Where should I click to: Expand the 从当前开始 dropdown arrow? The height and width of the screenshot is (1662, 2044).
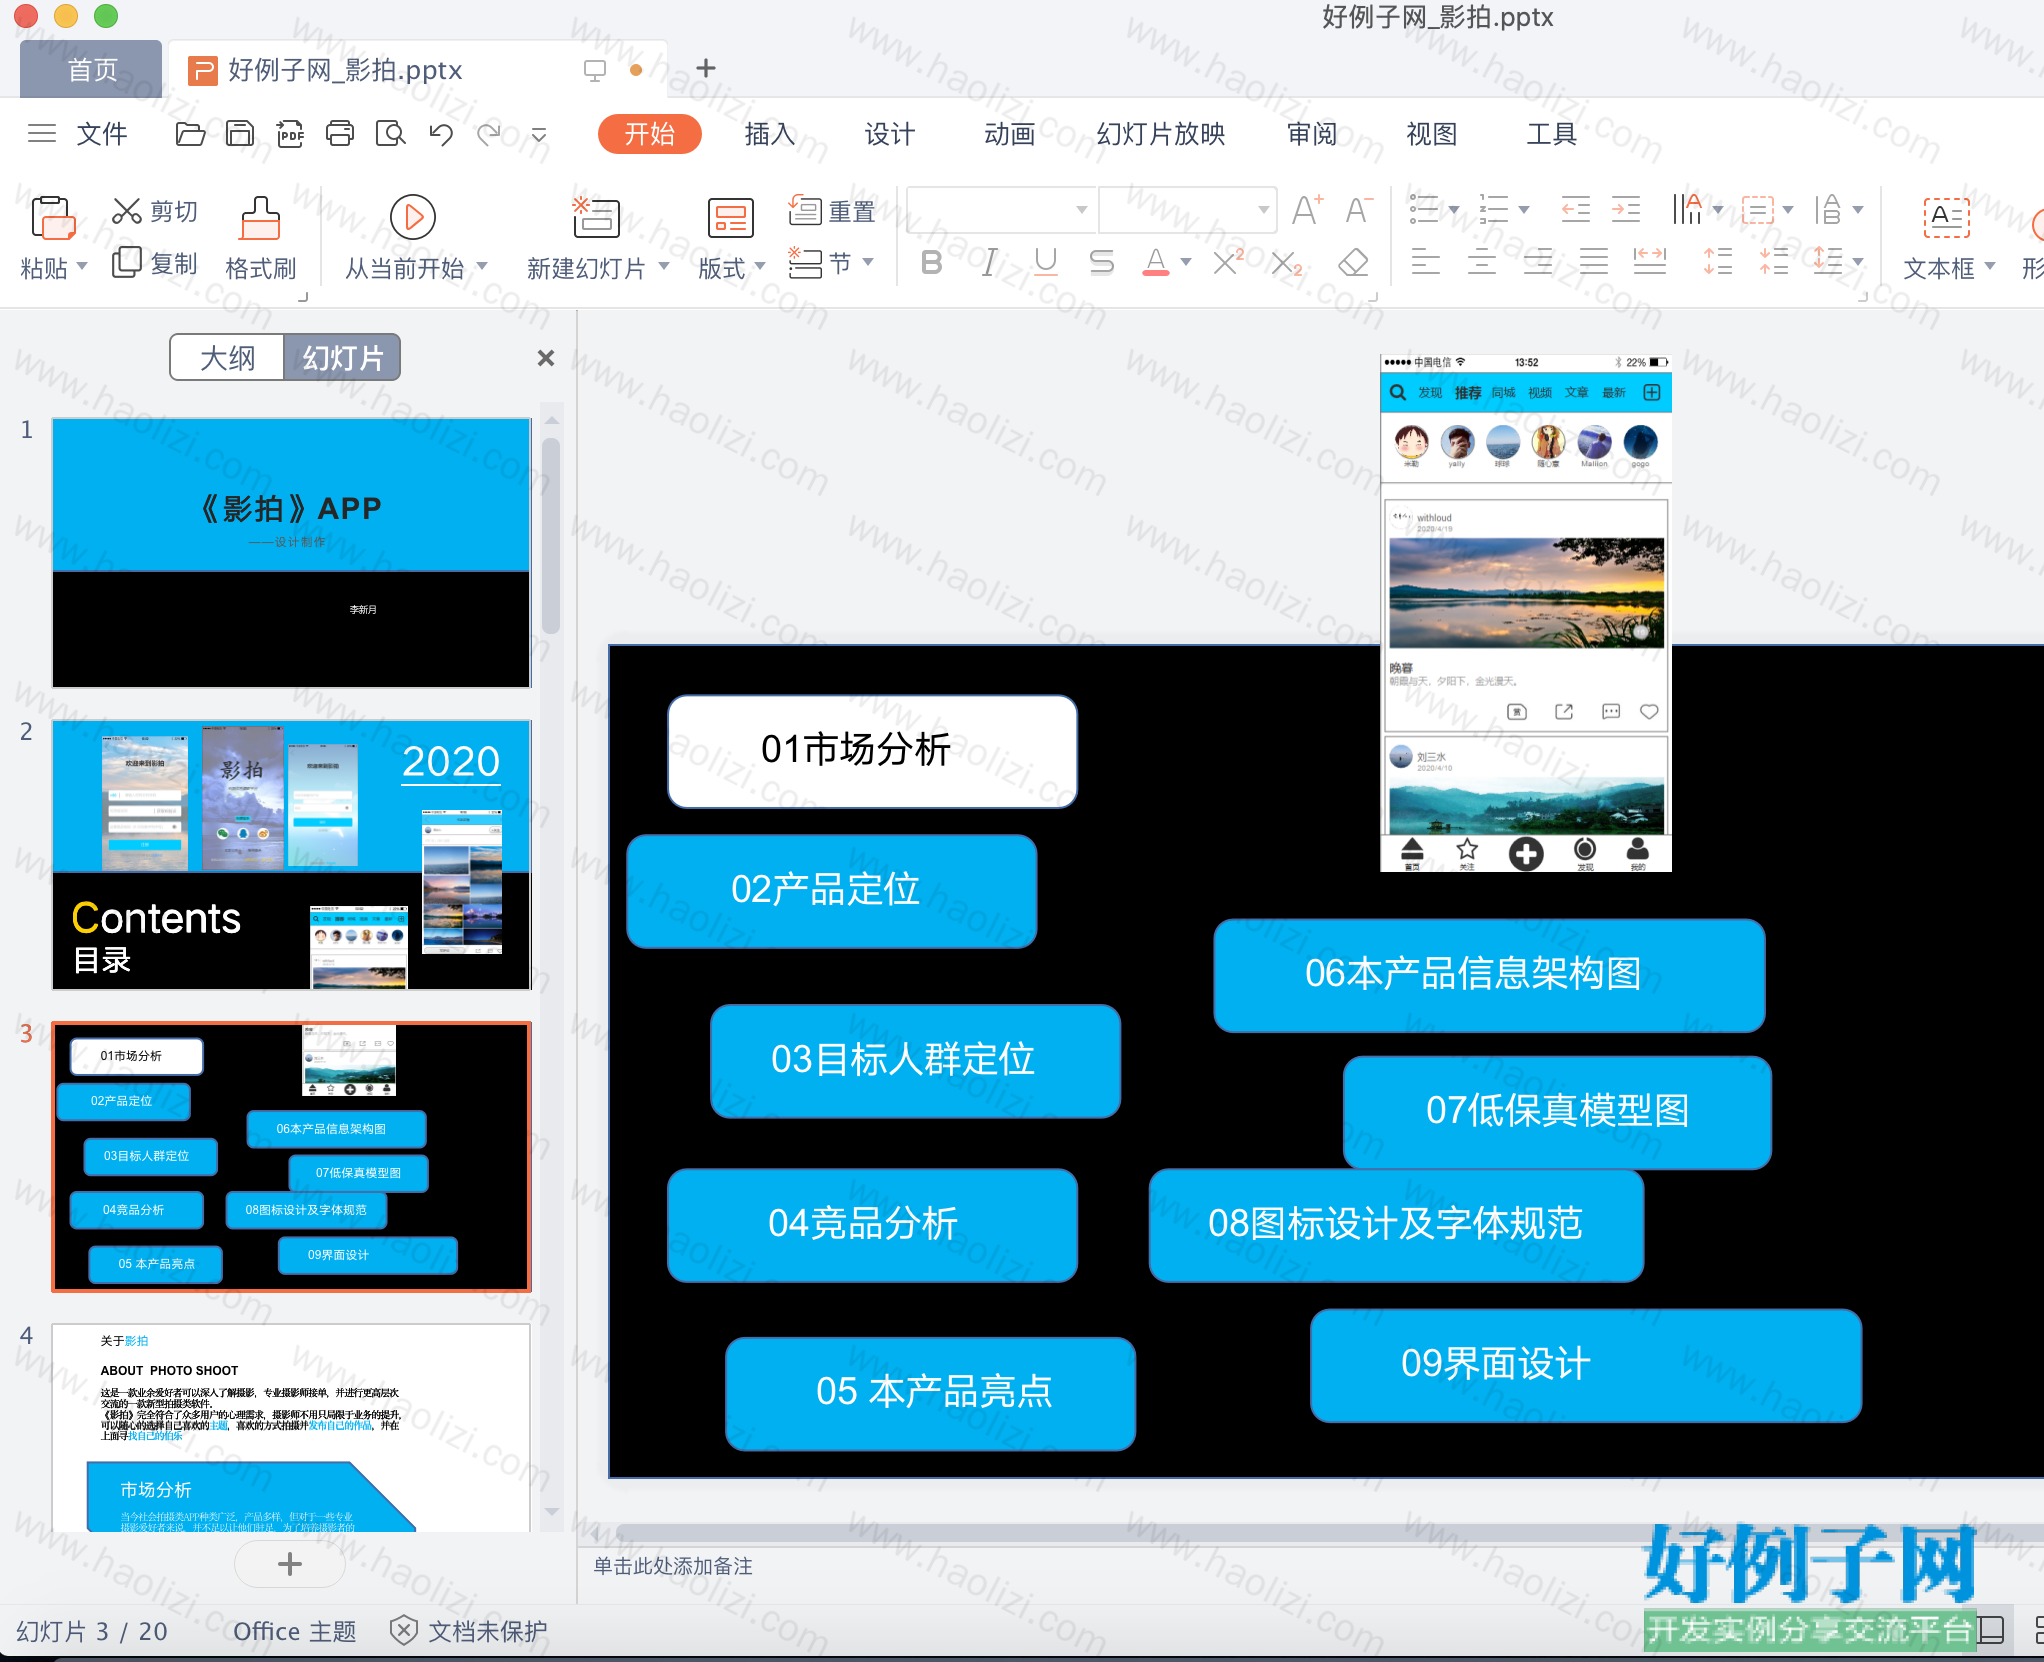[x=482, y=266]
